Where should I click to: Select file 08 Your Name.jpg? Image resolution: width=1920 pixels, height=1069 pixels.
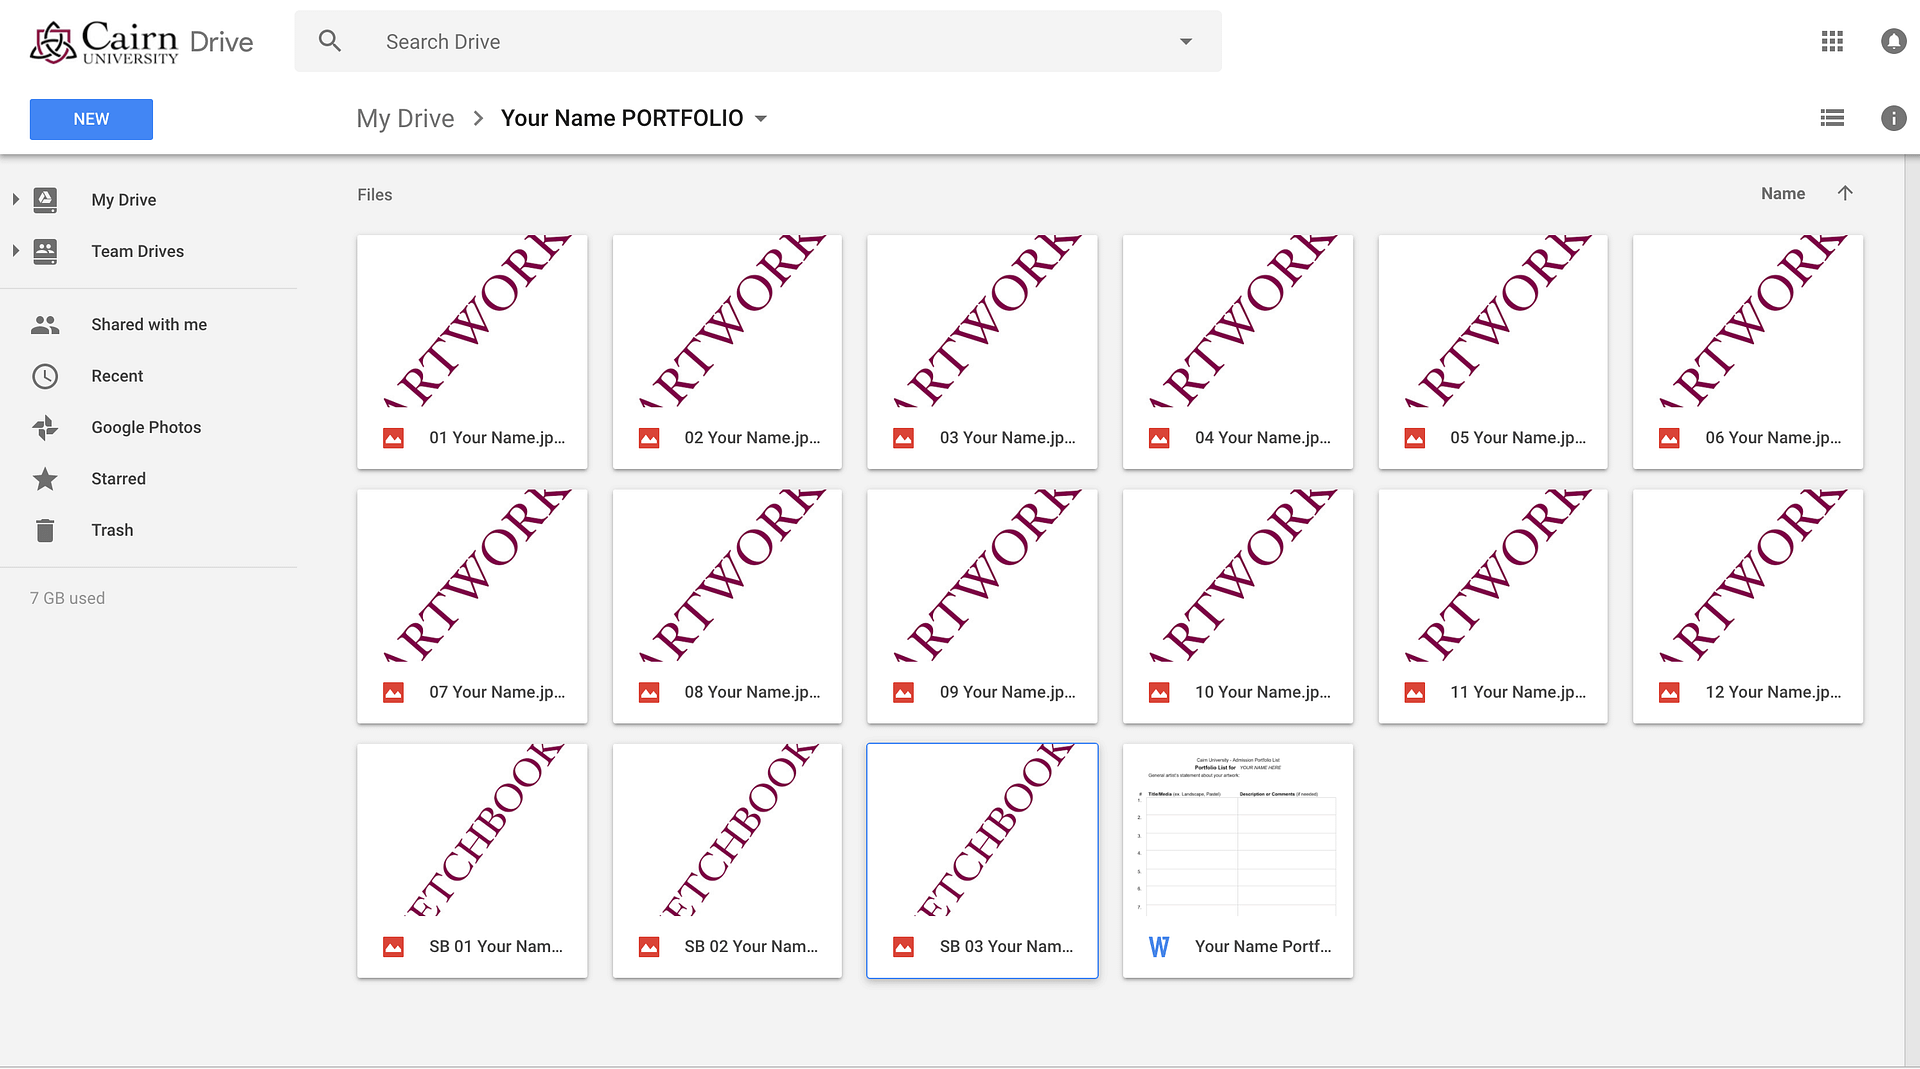tap(727, 606)
